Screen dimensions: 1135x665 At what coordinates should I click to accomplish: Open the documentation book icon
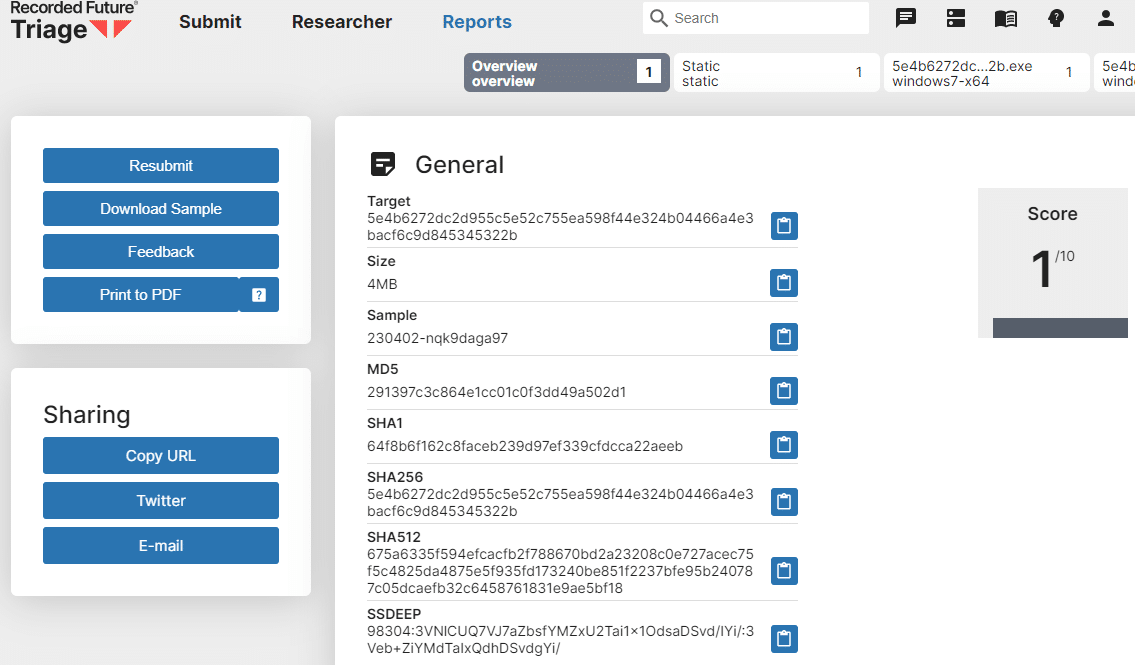(1005, 18)
